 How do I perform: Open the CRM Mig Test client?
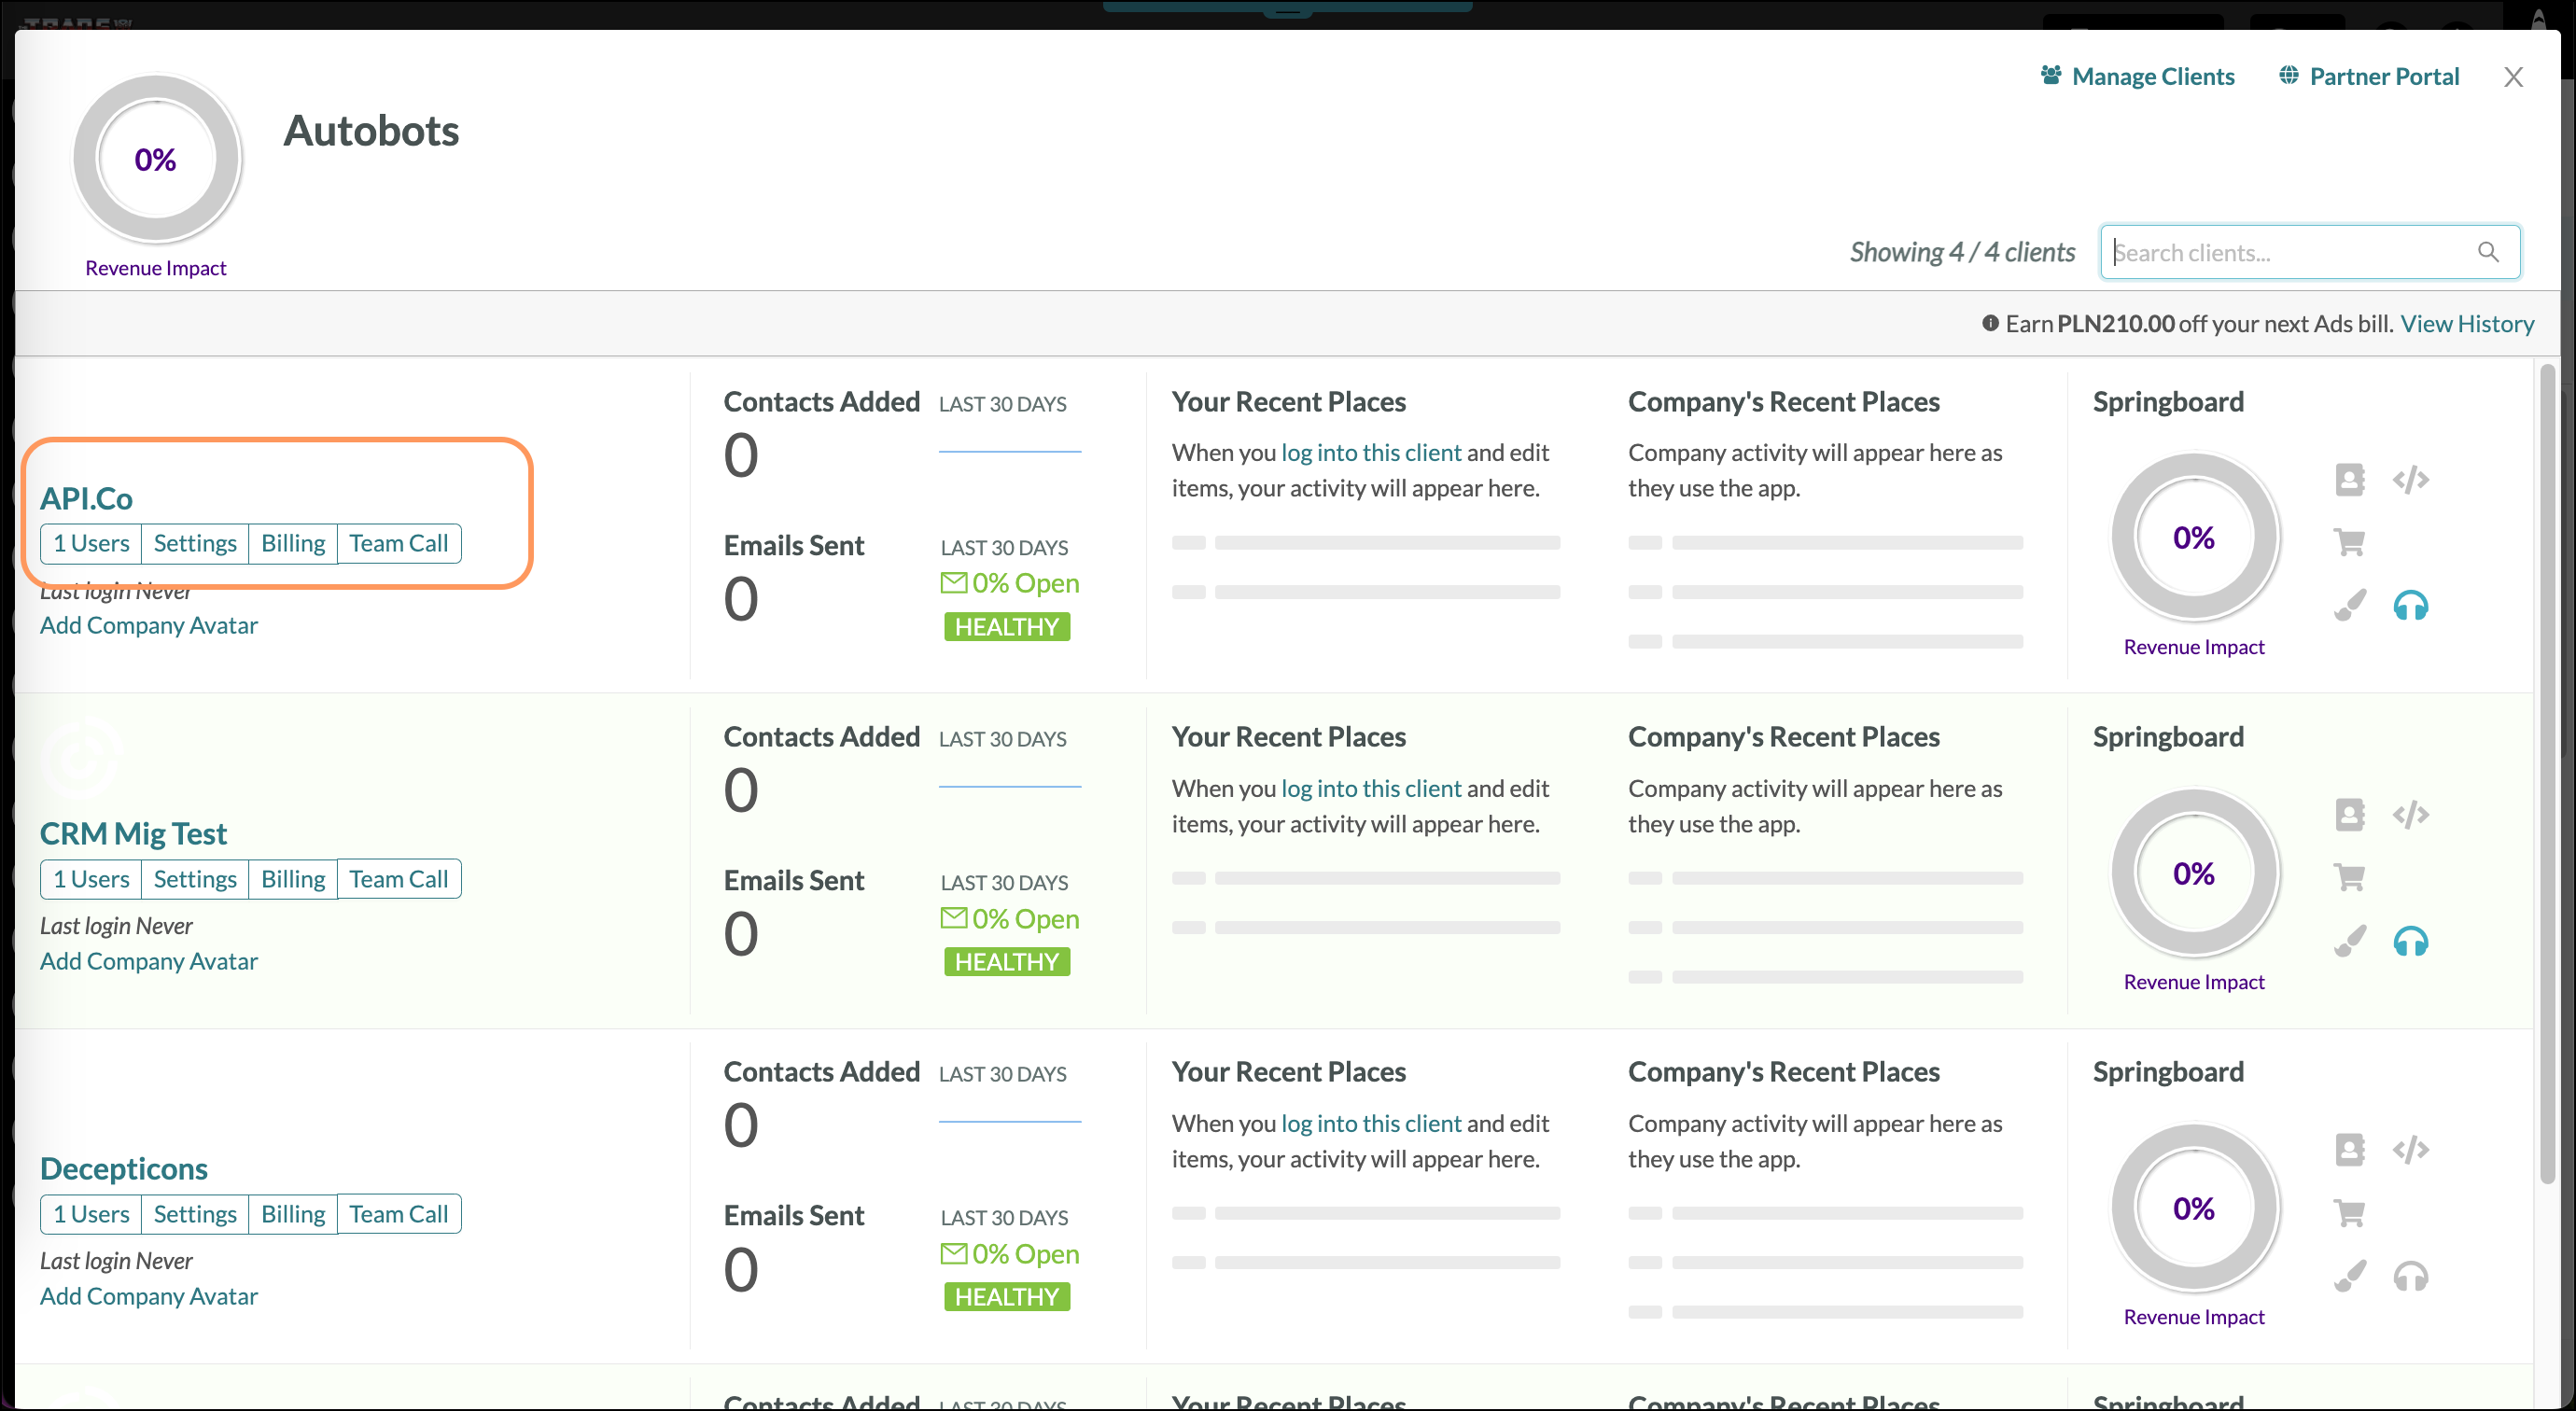[133, 833]
